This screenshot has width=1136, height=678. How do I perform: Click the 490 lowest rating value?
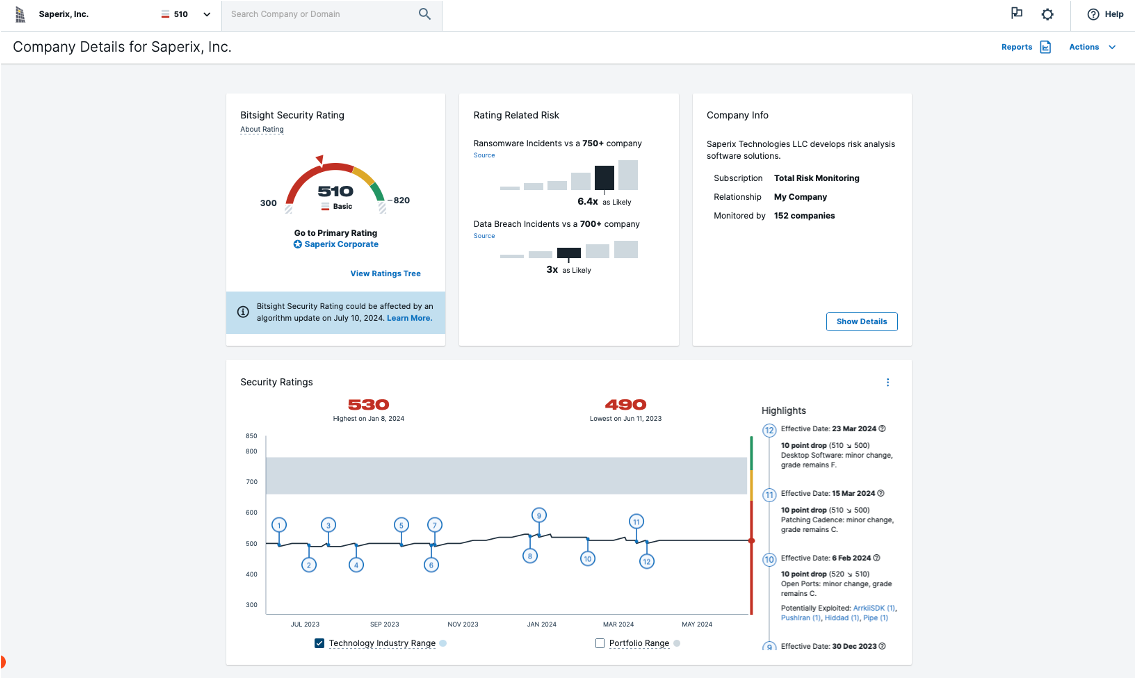(x=625, y=405)
